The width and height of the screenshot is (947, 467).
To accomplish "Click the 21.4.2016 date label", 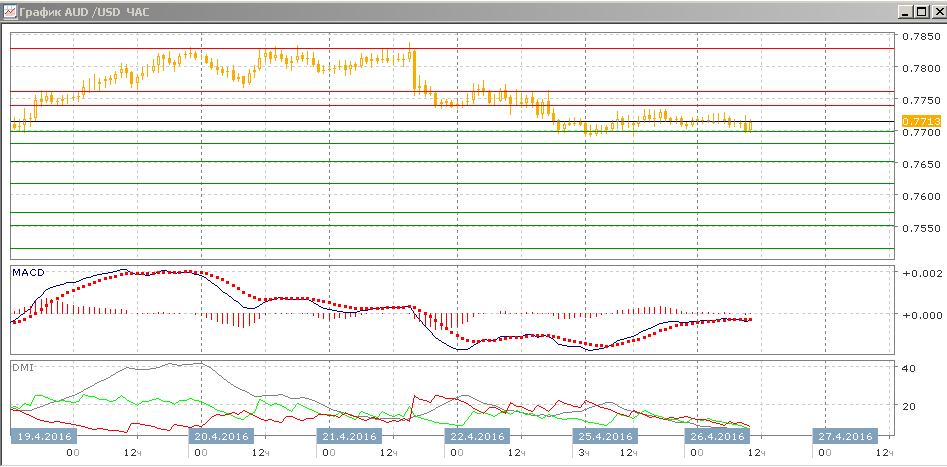I will point(349,436).
